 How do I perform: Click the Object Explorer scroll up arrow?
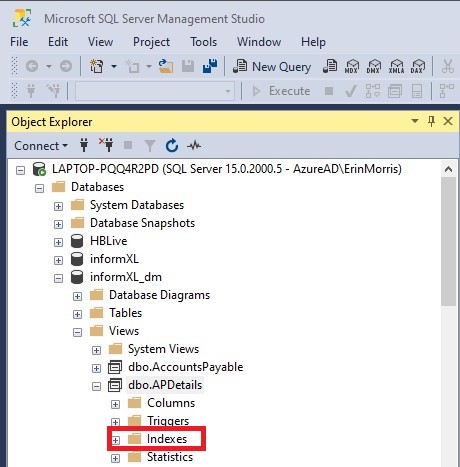tap(448, 169)
